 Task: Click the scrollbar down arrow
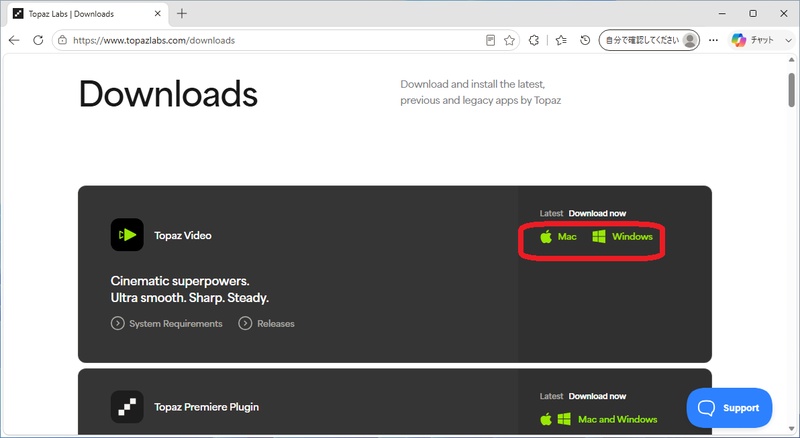(x=791, y=428)
